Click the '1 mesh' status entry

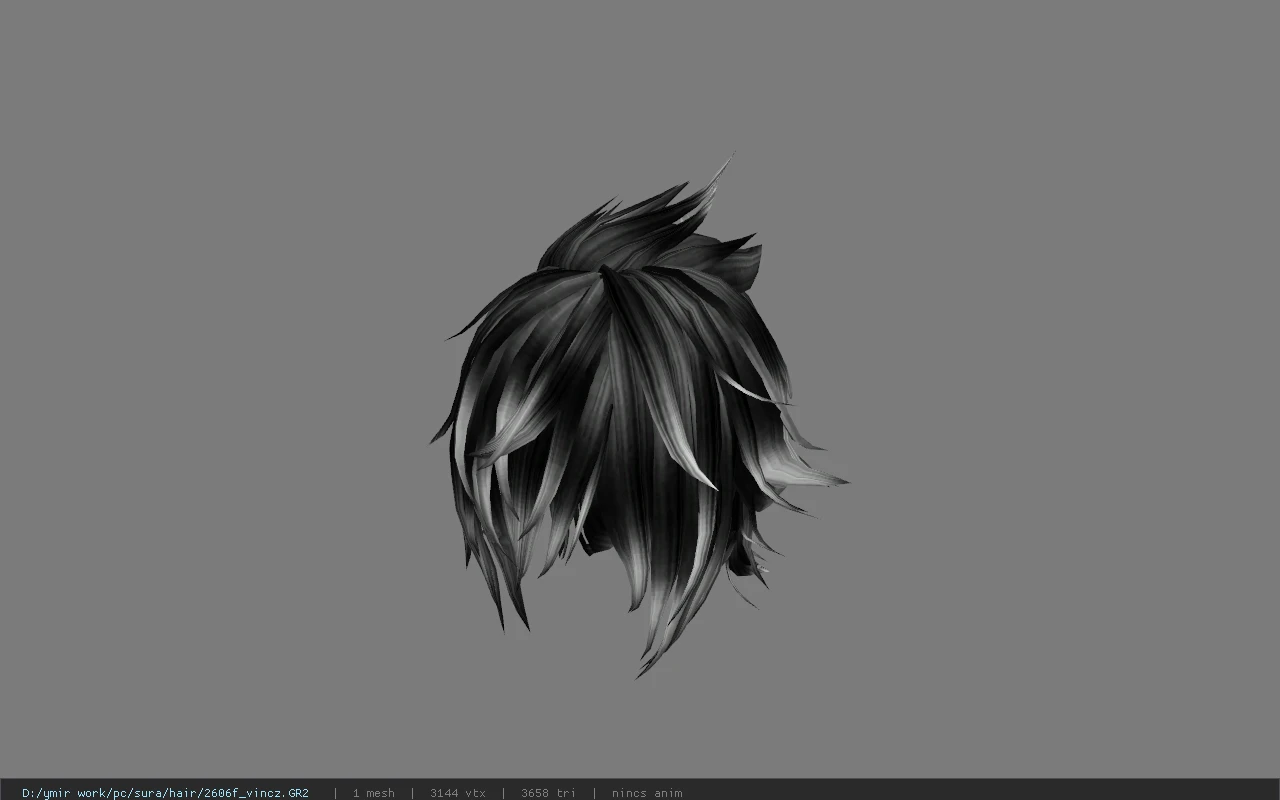pos(373,793)
